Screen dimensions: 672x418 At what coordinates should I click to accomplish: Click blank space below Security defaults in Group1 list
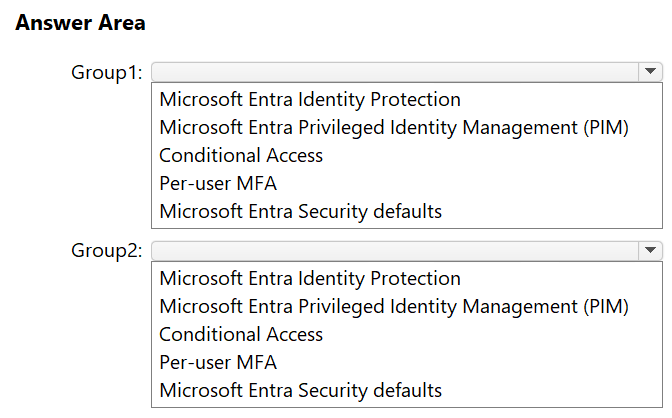click(x=400, y=225)
